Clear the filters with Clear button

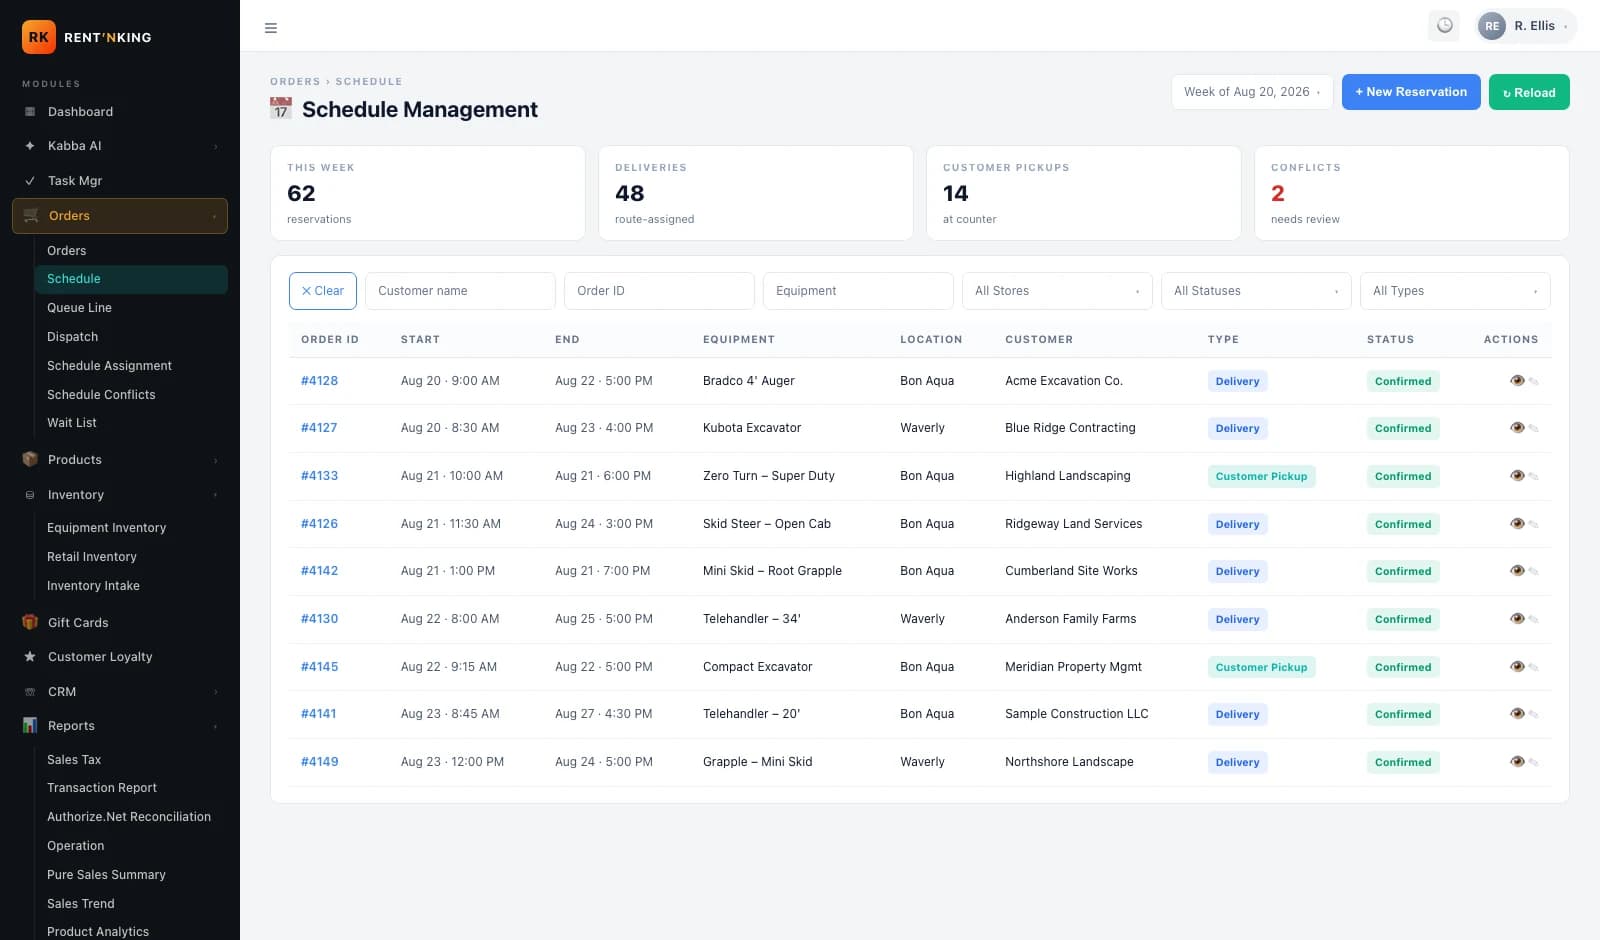[322, 291]
